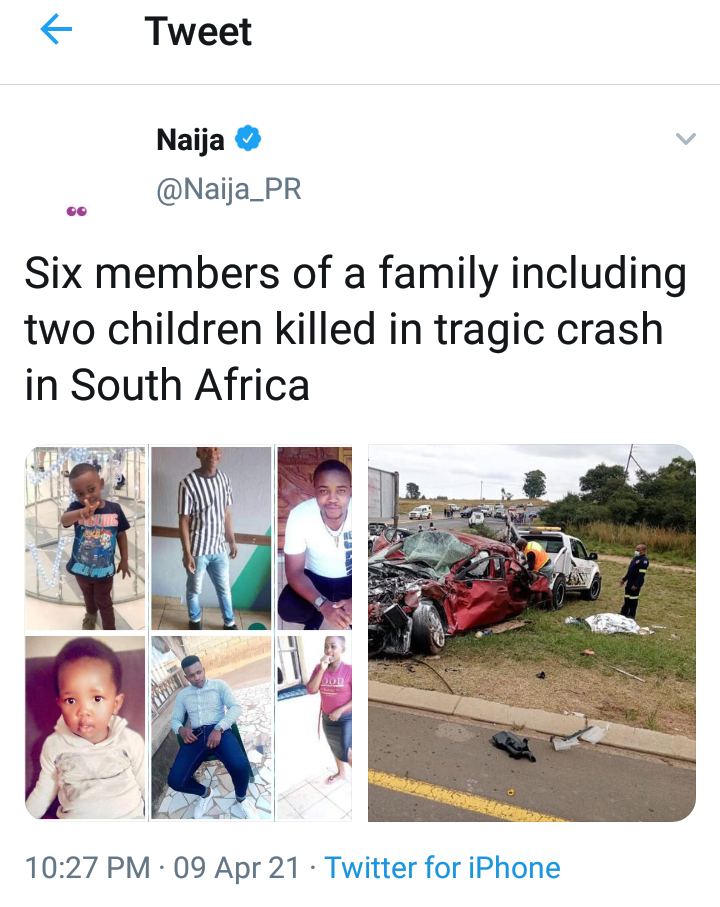
Task: Open collage photo of man in striped shirt
Action: [x=211, y=537]
